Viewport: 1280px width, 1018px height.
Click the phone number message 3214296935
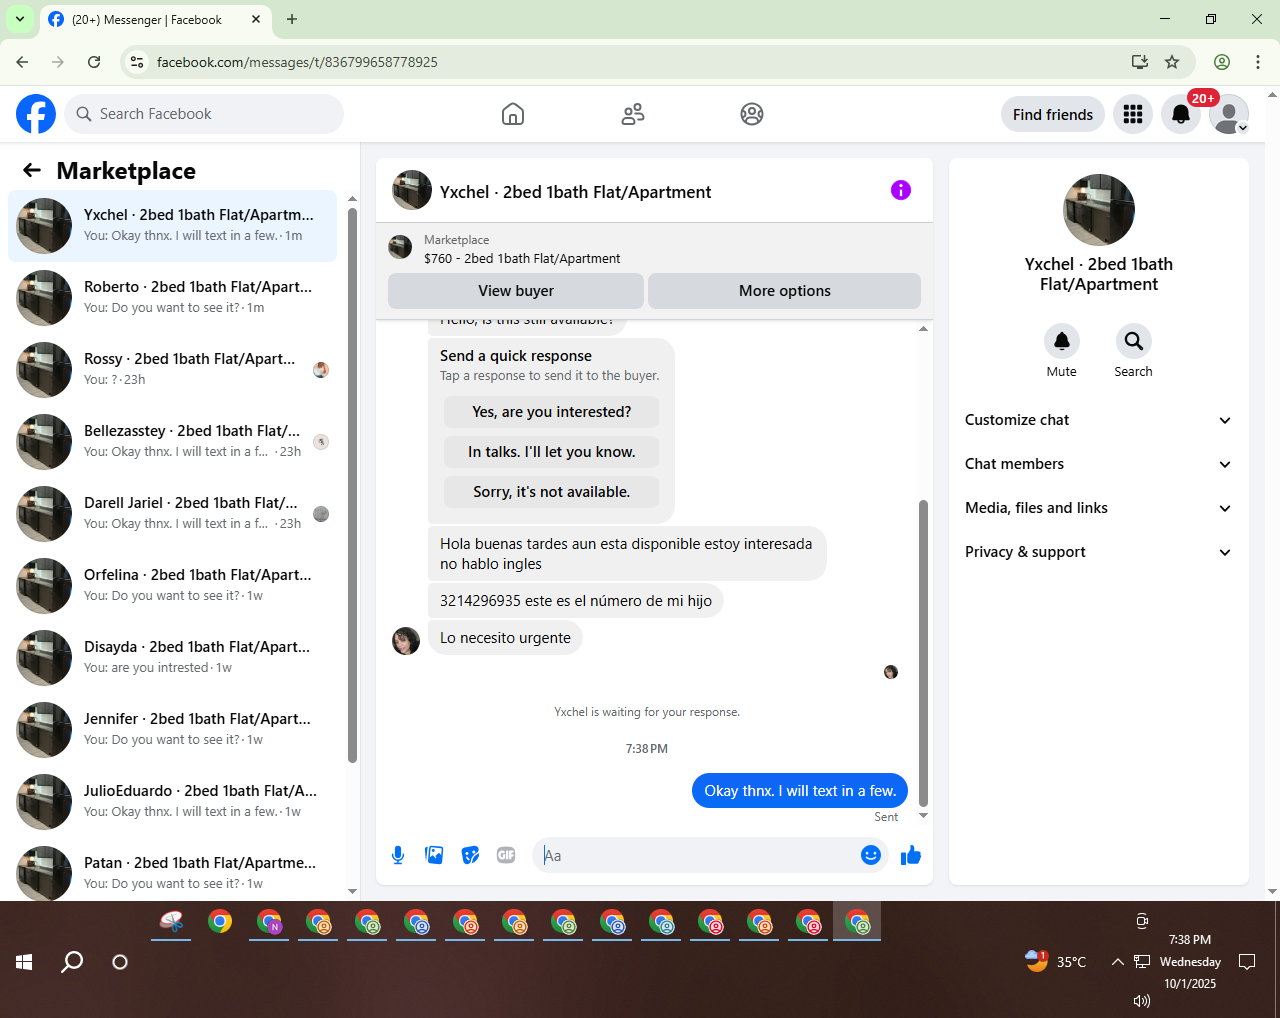pos(576,601)
